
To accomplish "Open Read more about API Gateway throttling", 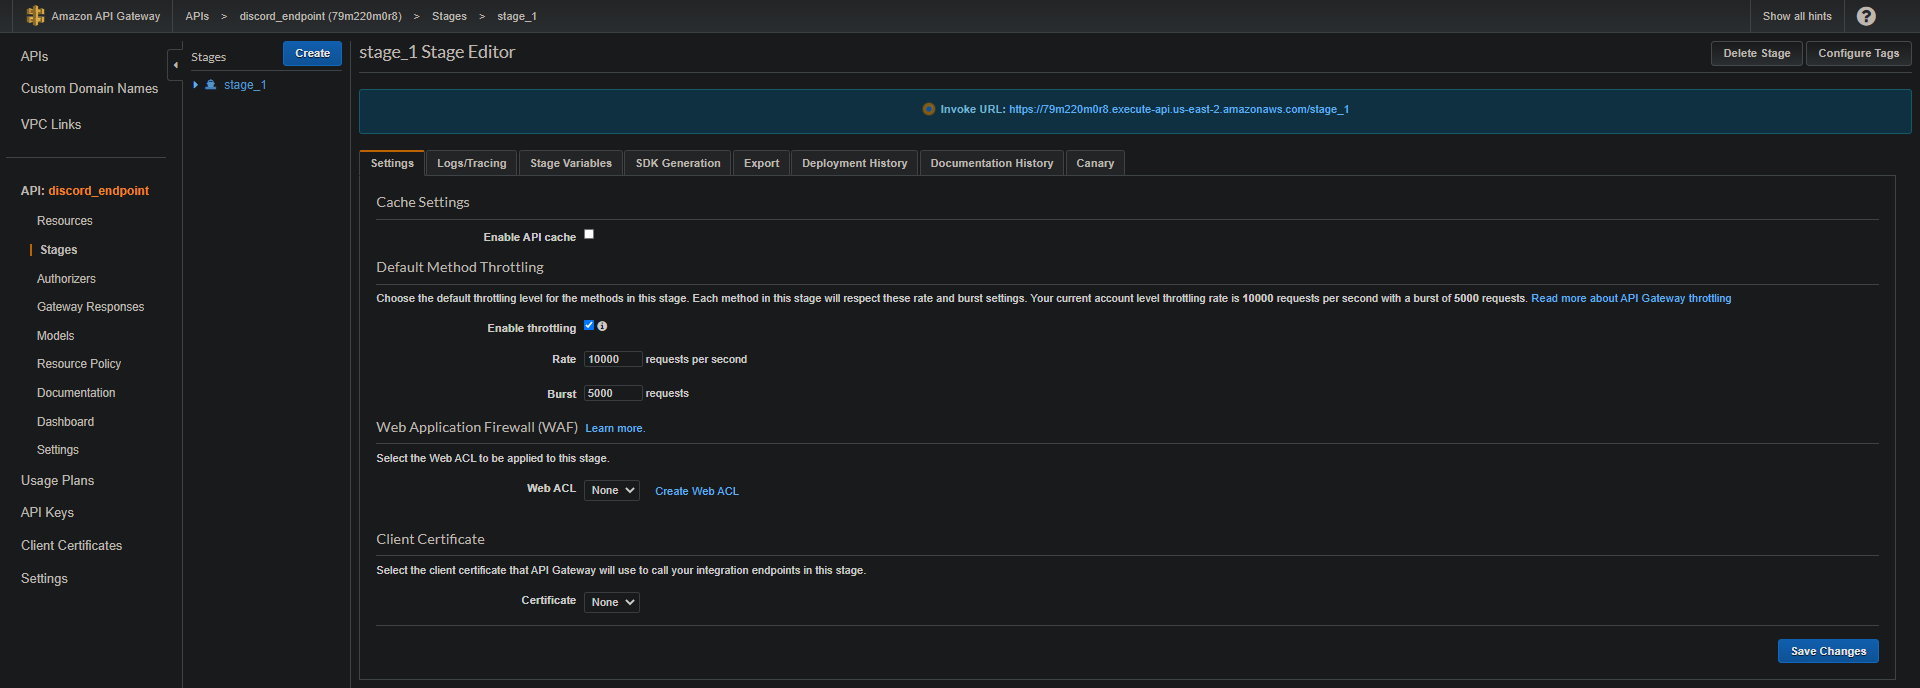I will tap(1631, 298).
